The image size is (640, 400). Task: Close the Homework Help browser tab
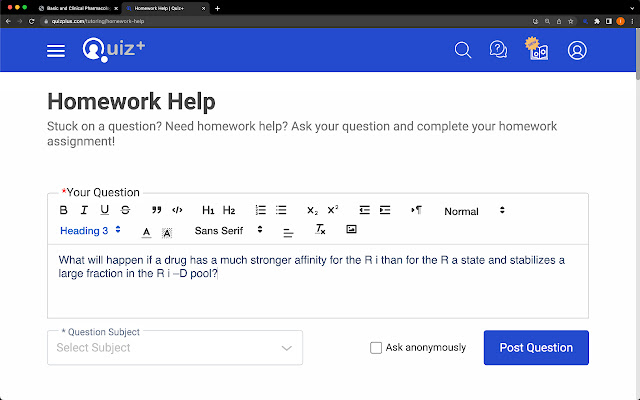point(204,8)
